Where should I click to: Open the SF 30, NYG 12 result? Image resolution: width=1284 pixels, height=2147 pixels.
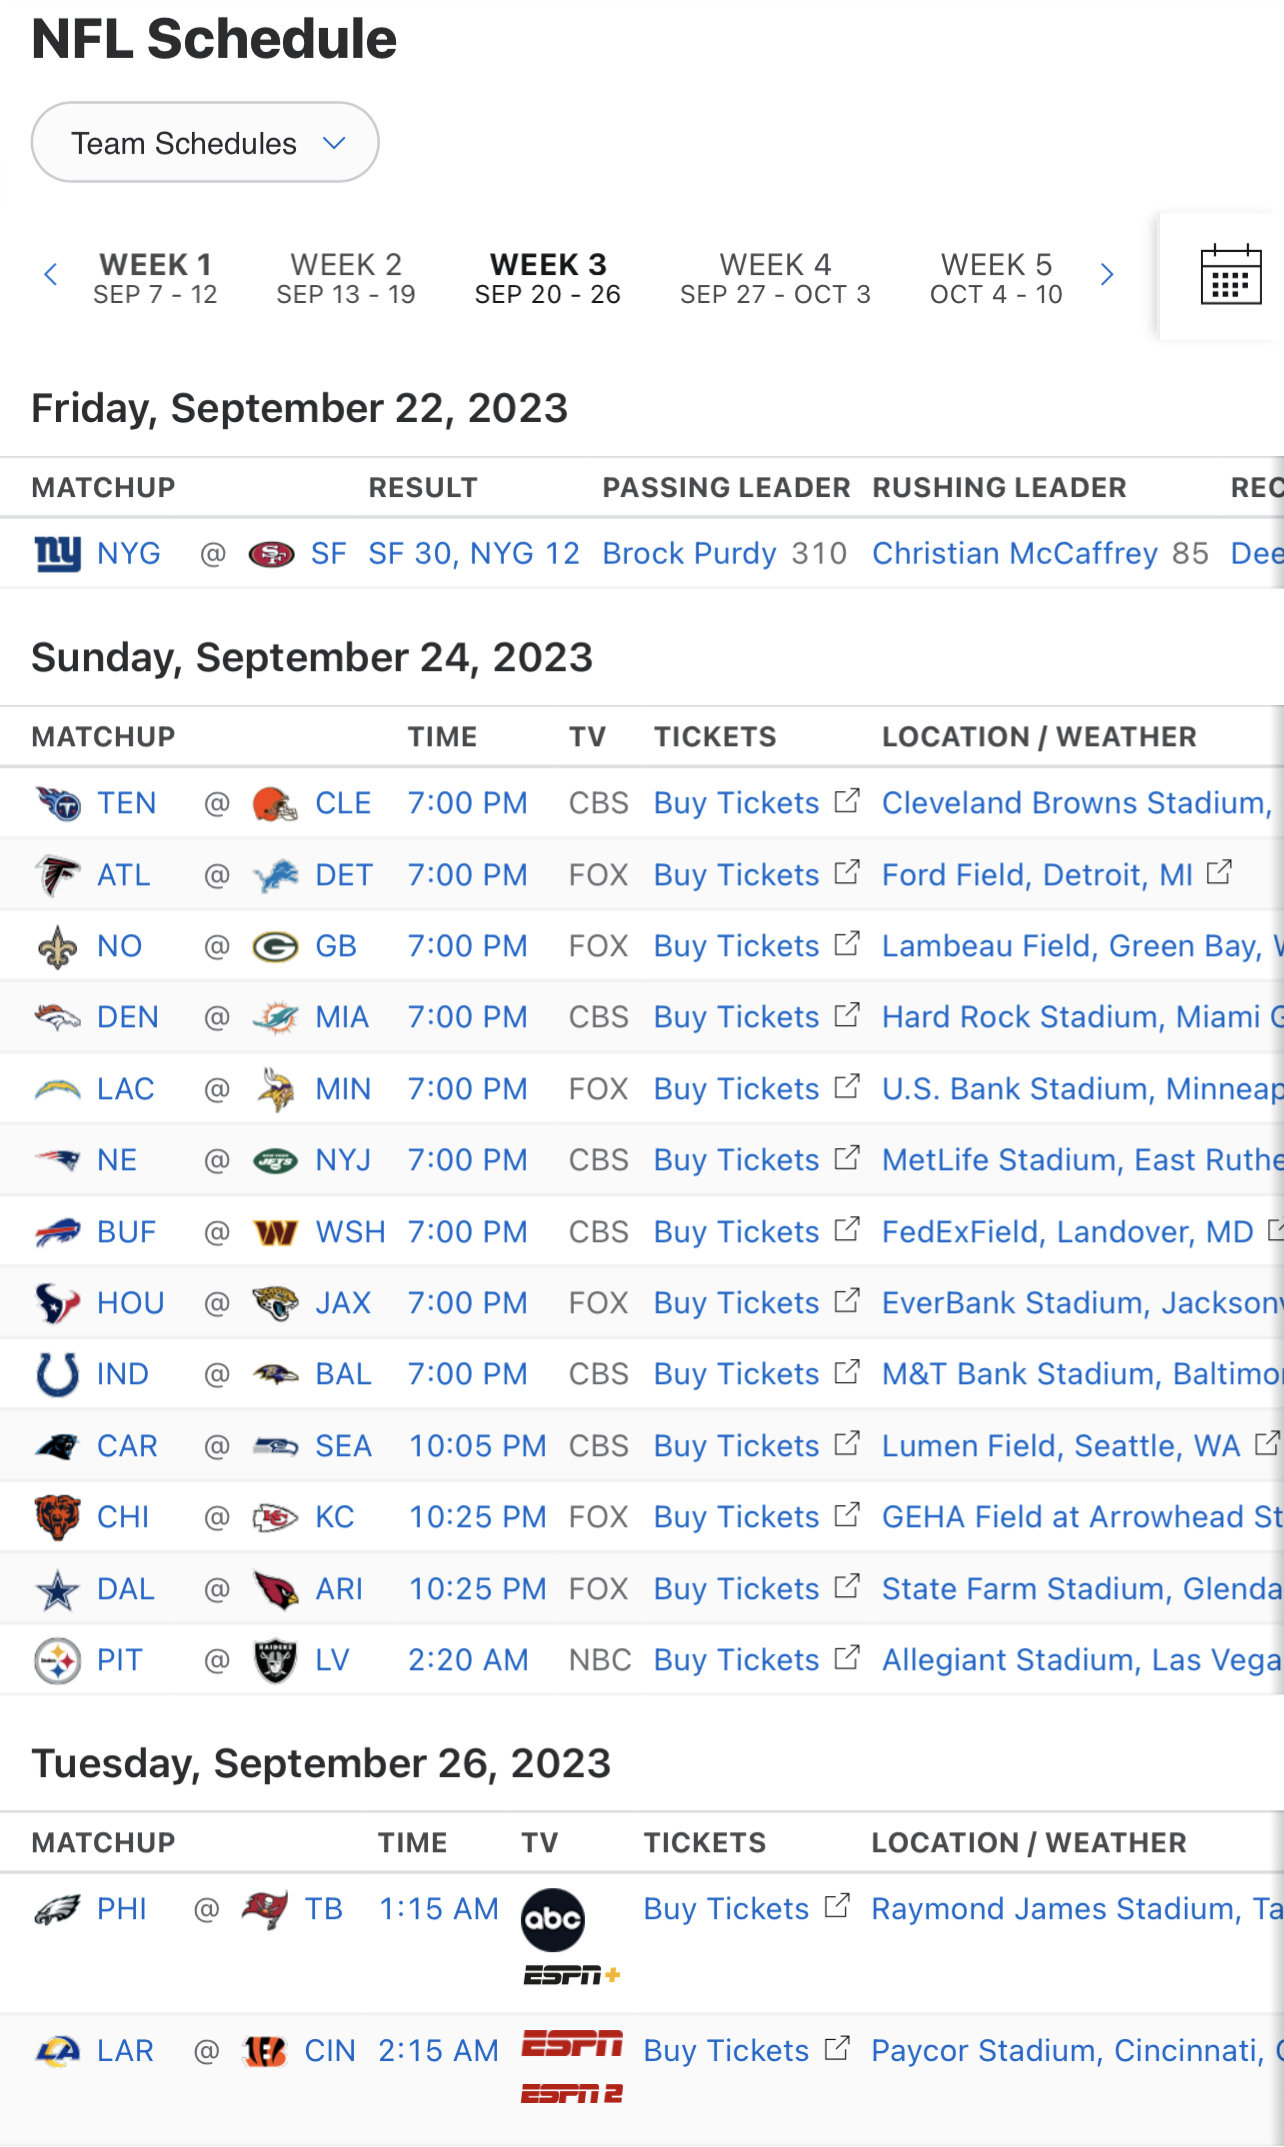(474, 553)
